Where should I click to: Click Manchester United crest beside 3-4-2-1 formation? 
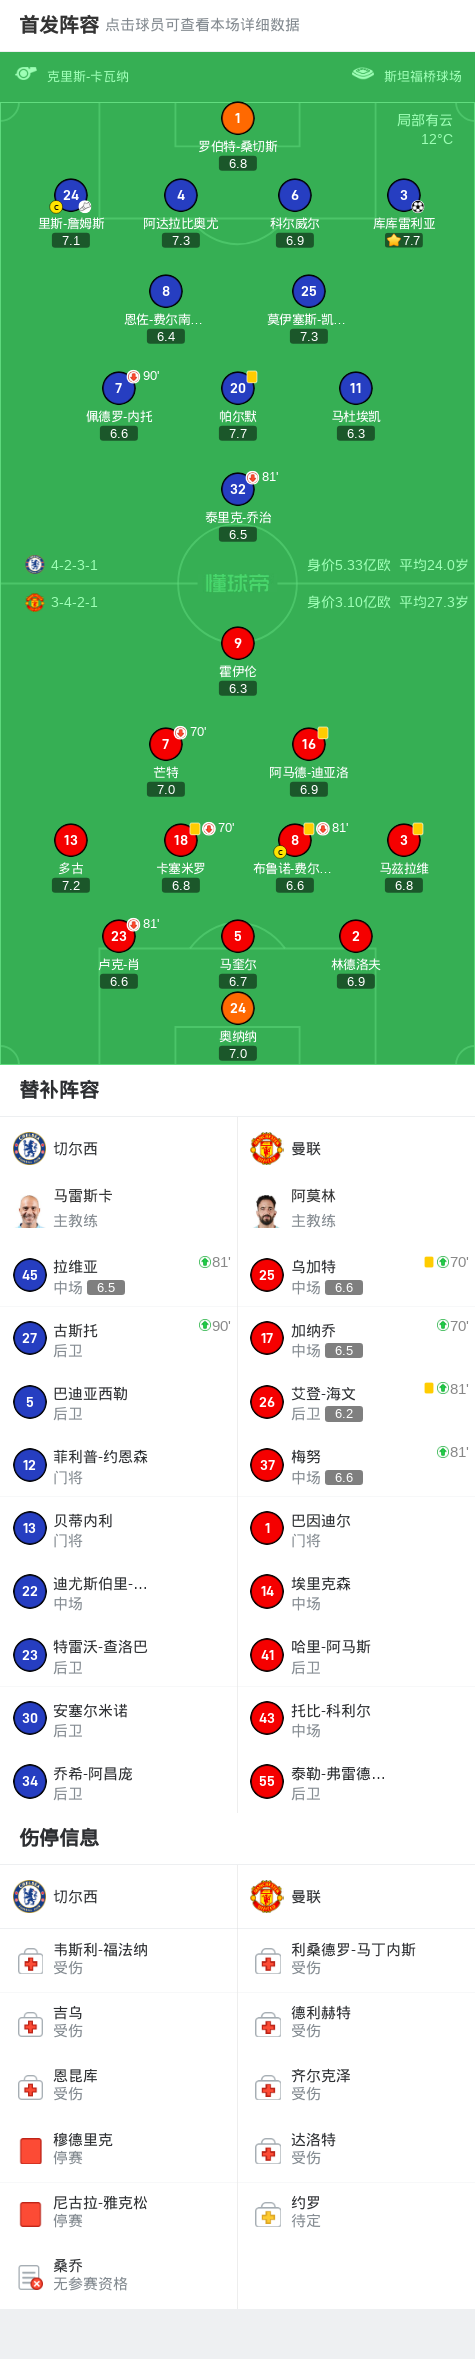pos(34,602)
